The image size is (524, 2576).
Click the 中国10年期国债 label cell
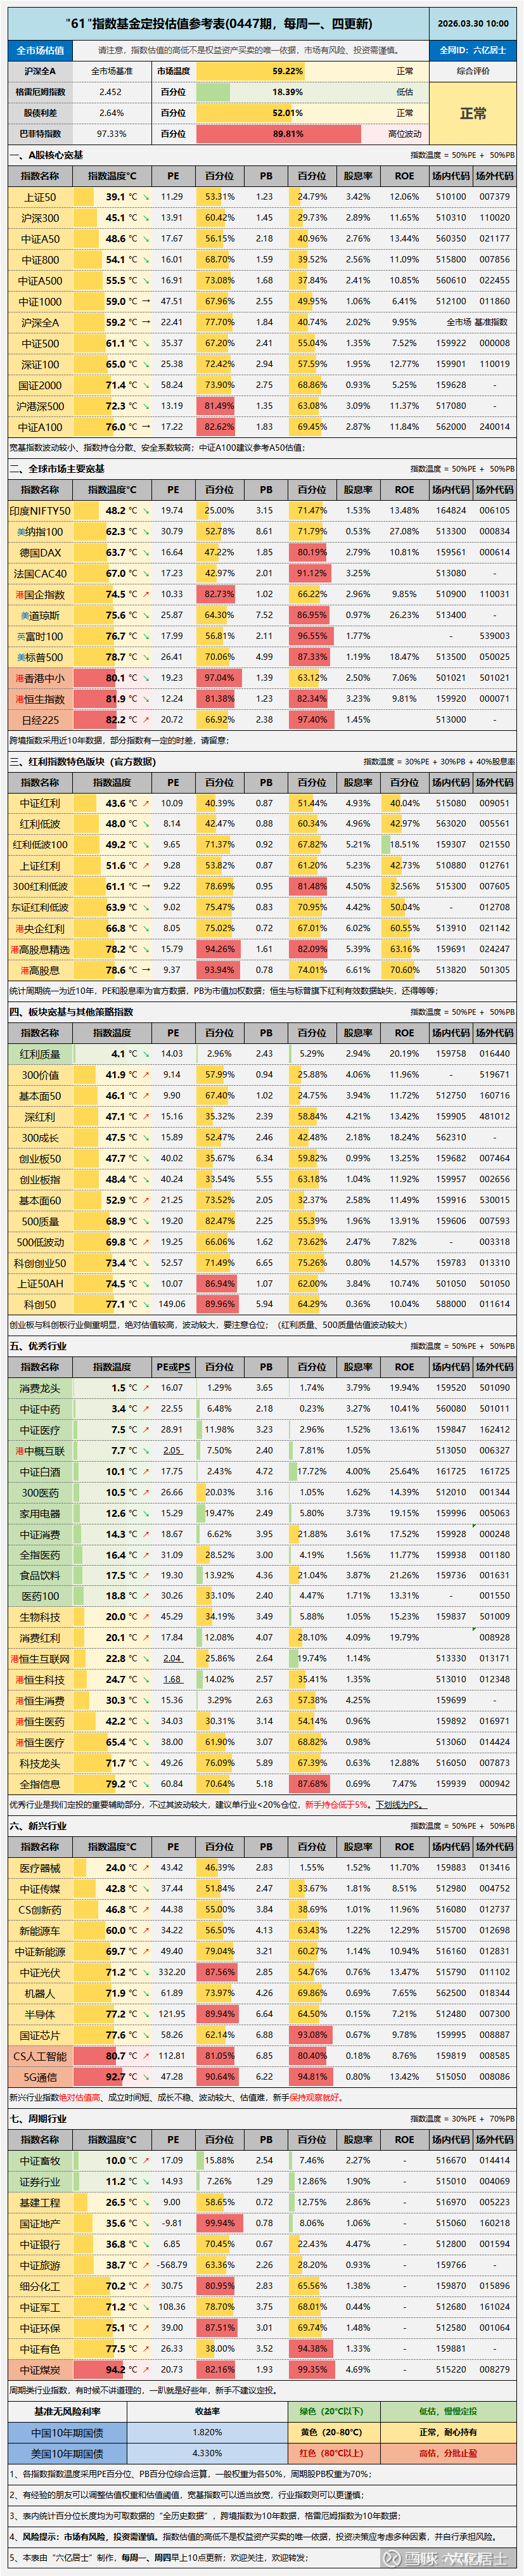(x=67, y=2432)
